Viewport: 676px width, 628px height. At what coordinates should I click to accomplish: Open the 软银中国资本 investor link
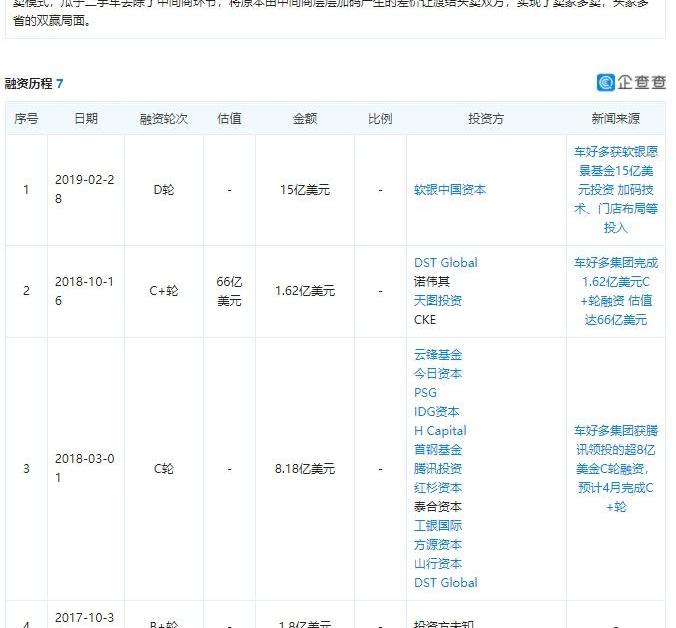tap(450, 190)
